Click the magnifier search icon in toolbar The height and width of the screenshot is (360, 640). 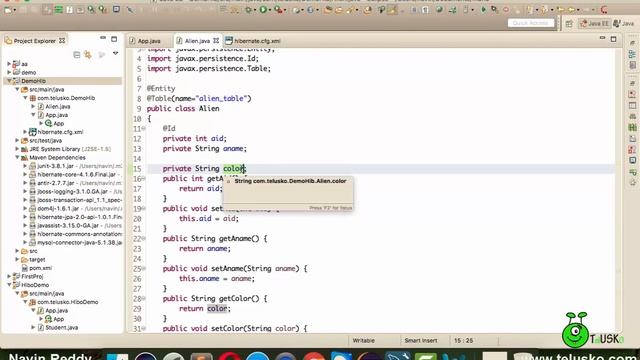point(91,9)
